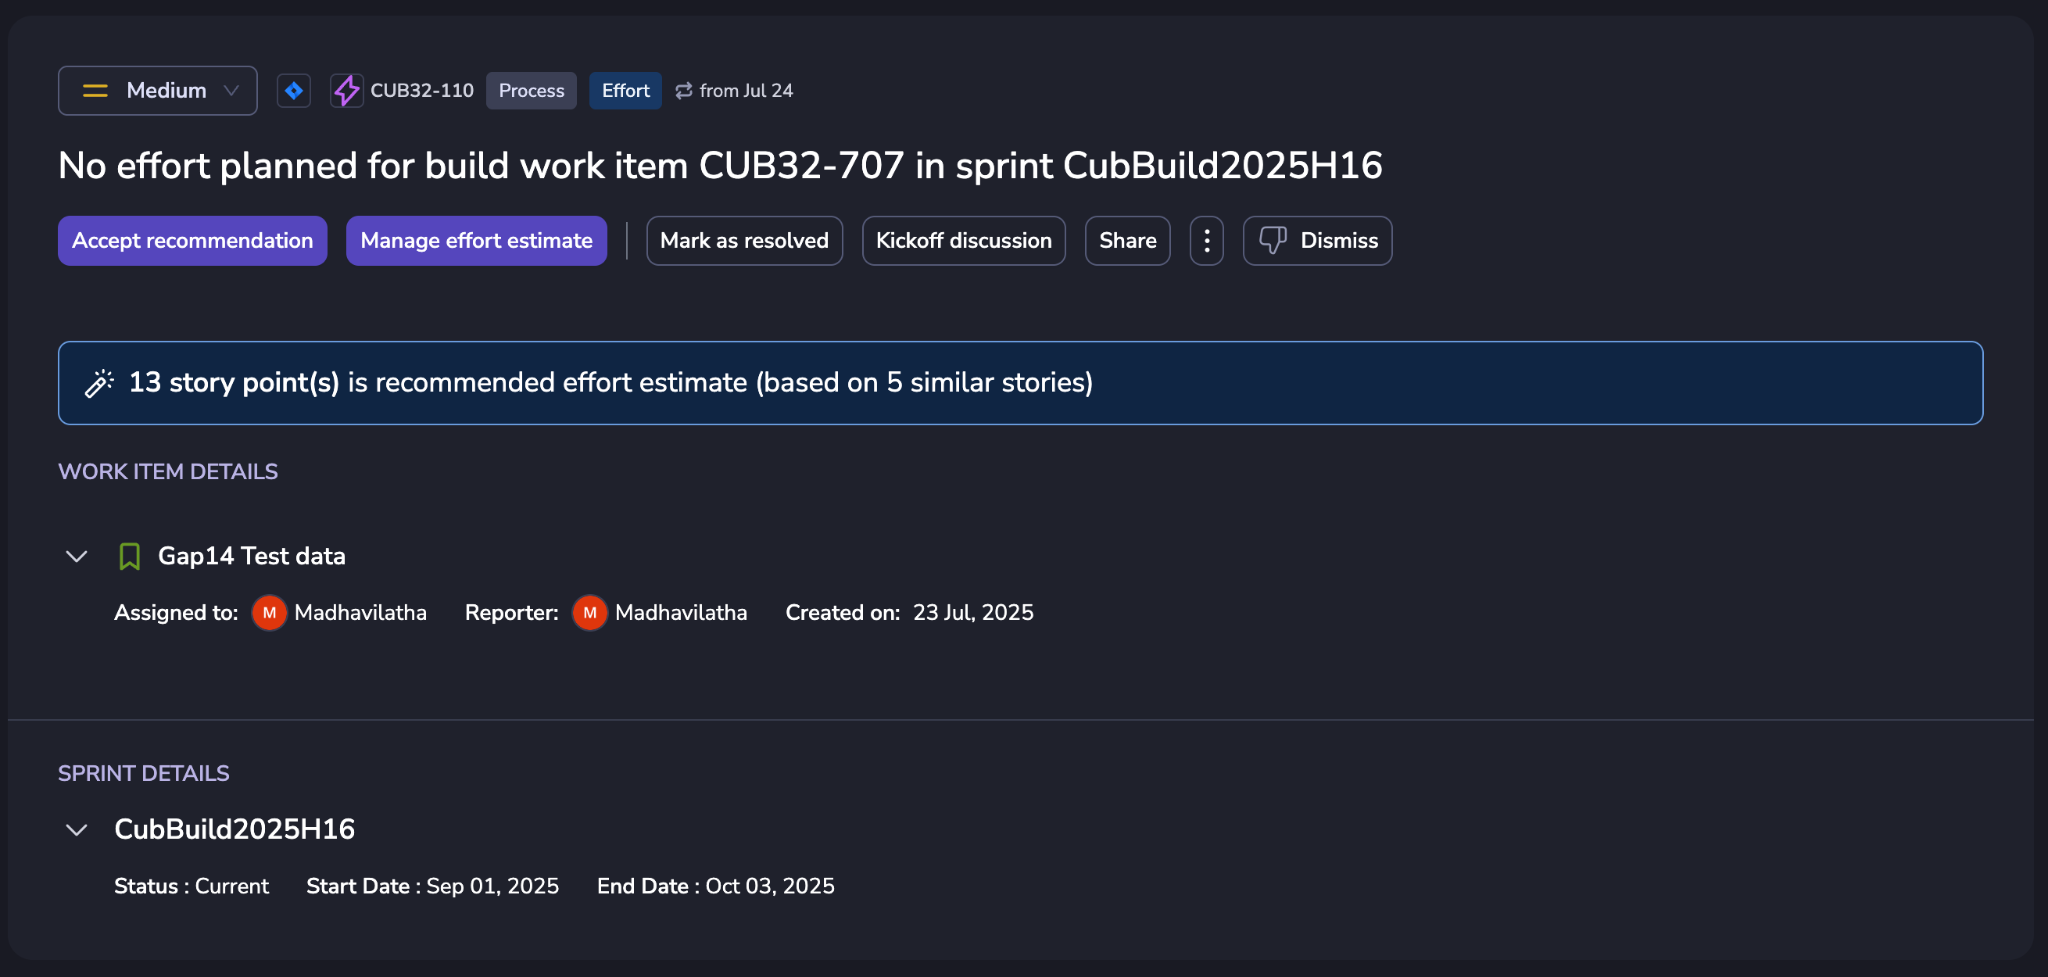The width and height of the screenshot is (2048, 977).
Task: Click the assignee Madhavilatha avatar
Action: (269, 613)
